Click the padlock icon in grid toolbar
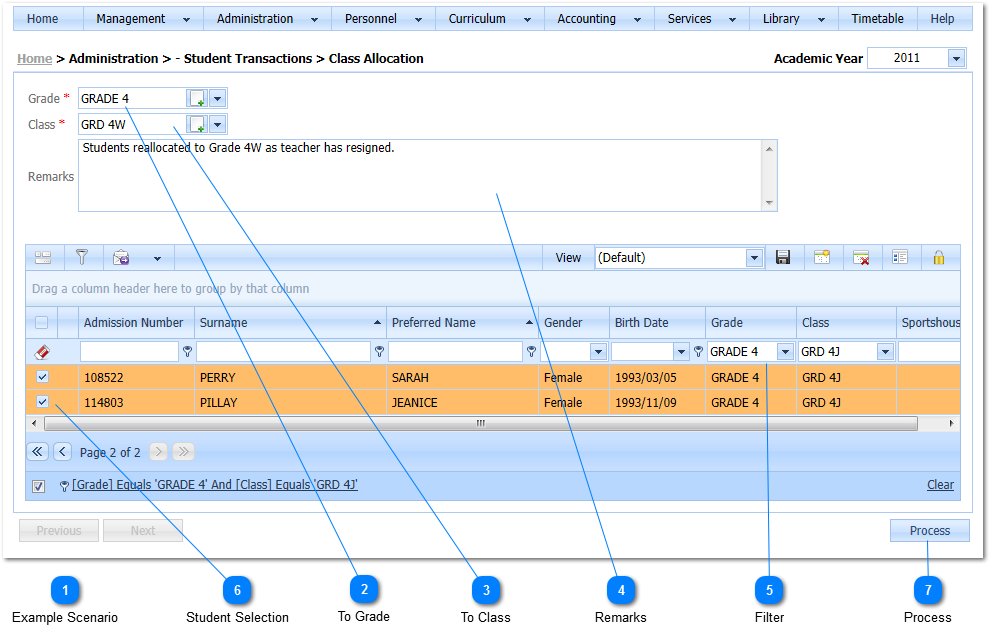991x641 pixels. [x=938, y=258]
